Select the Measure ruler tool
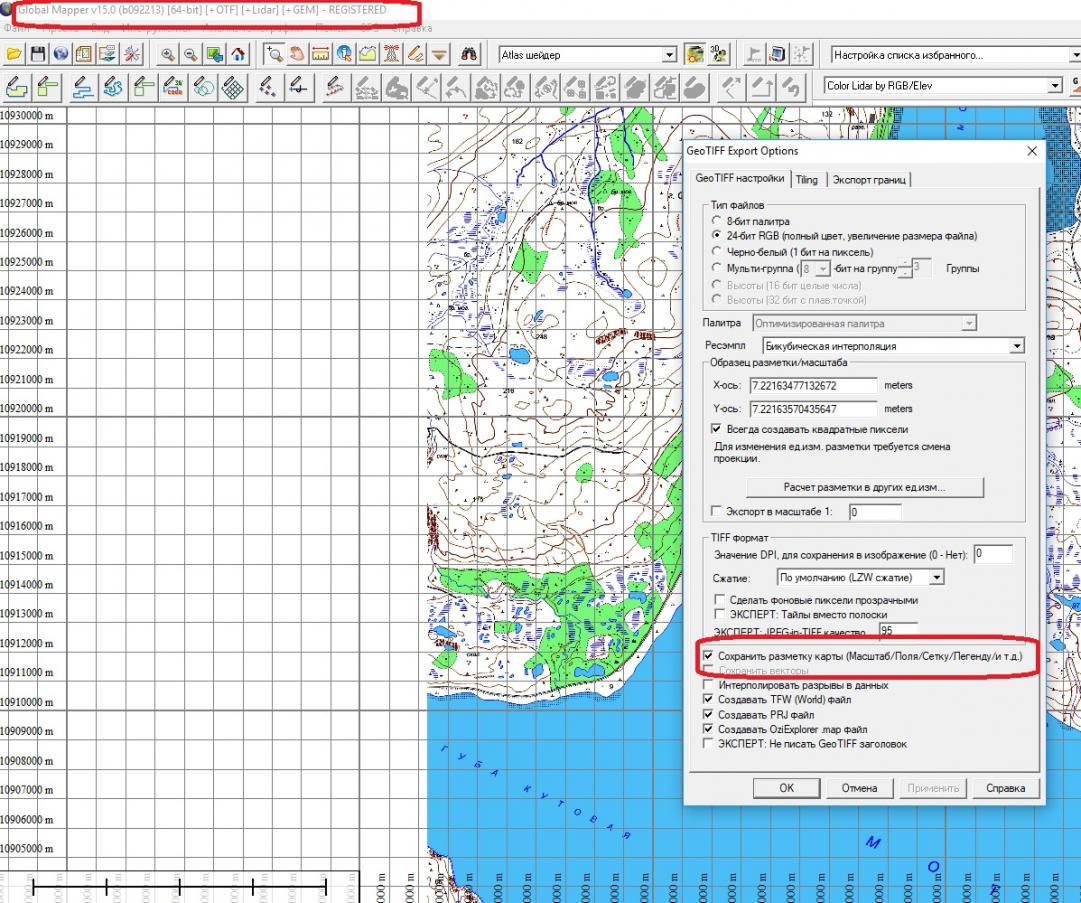 tap(321, 55)
